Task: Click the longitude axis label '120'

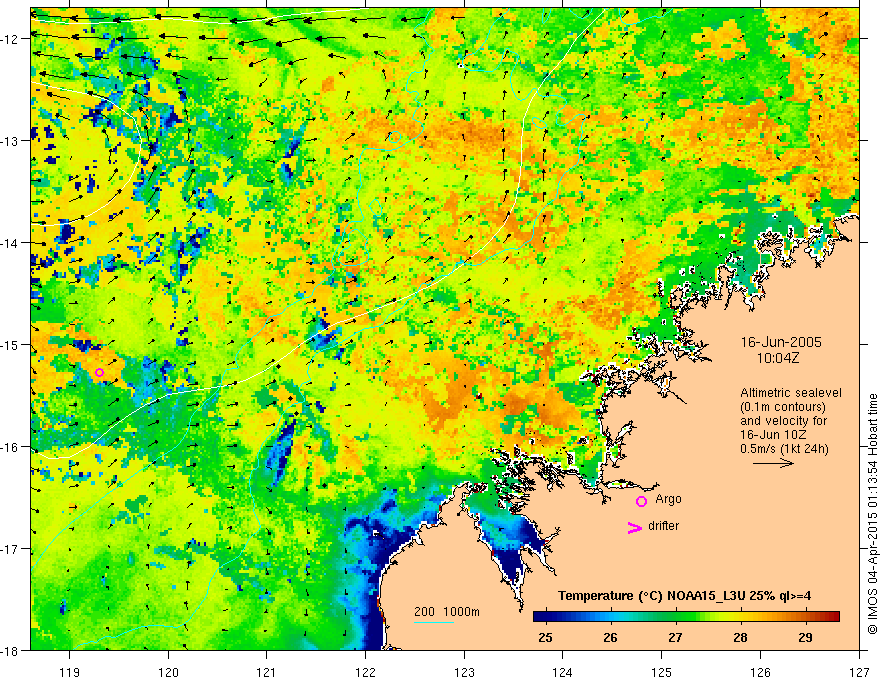Action: point(168,672)
